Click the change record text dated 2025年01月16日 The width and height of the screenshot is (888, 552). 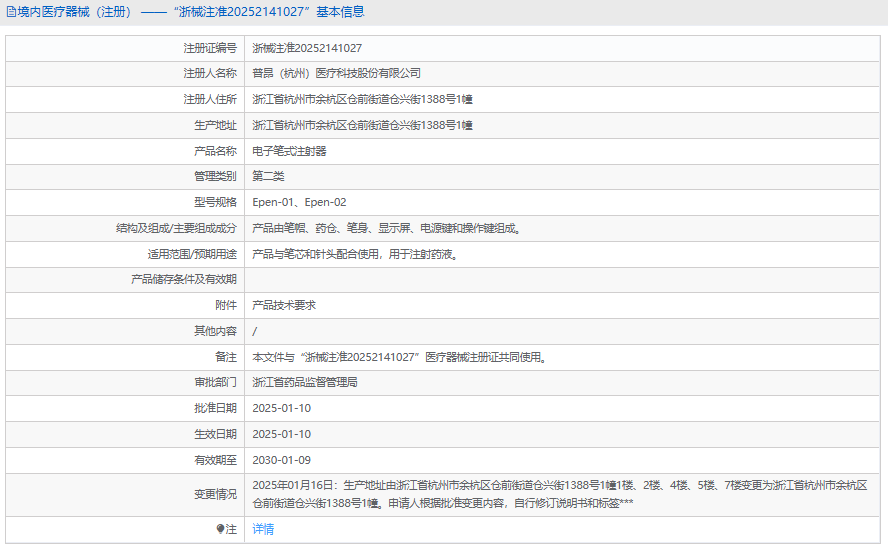[560, 494]
